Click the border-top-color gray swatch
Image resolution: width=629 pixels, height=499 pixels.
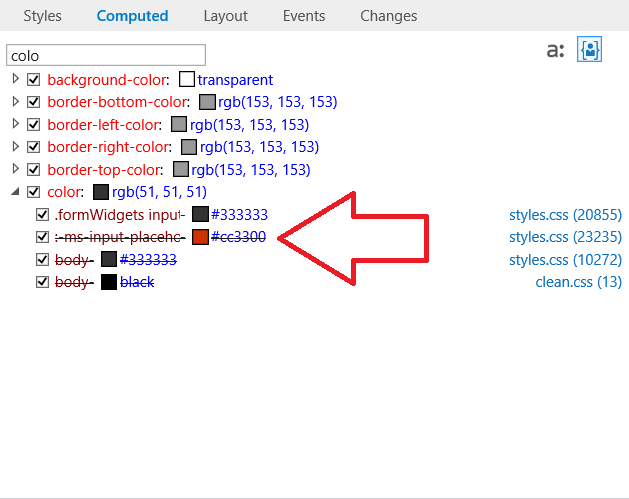coord(181,169)
